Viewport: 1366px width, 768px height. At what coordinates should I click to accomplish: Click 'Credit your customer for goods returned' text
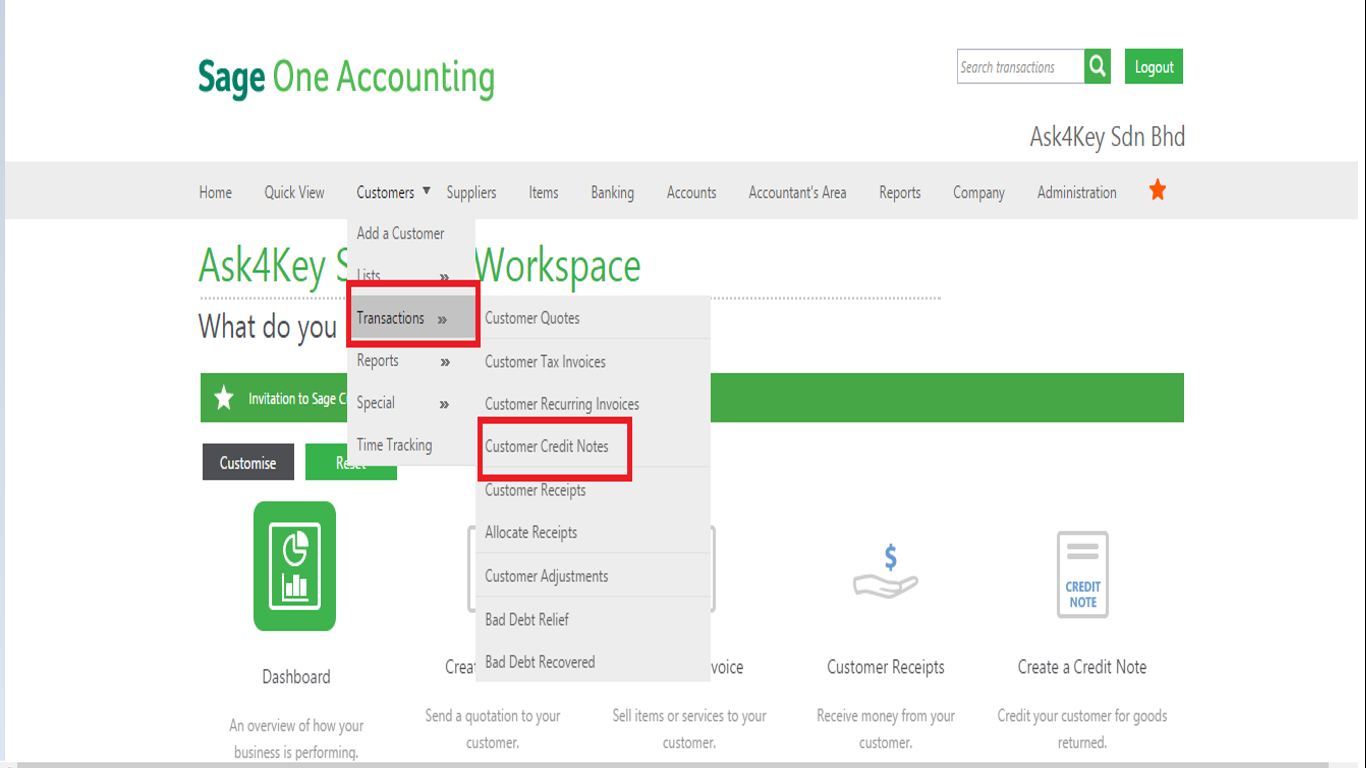(1082, 729)
